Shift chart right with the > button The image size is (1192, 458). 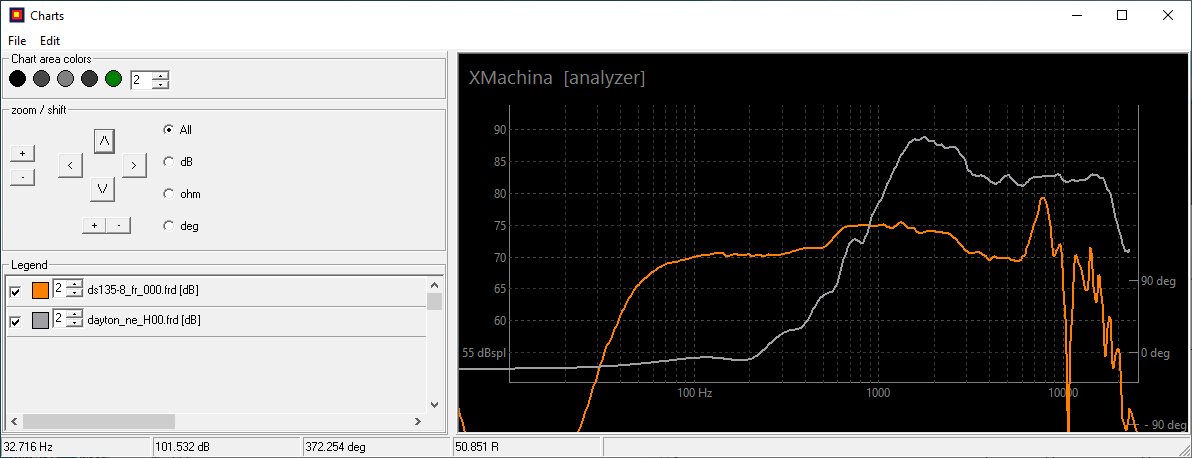coord(134,165)
